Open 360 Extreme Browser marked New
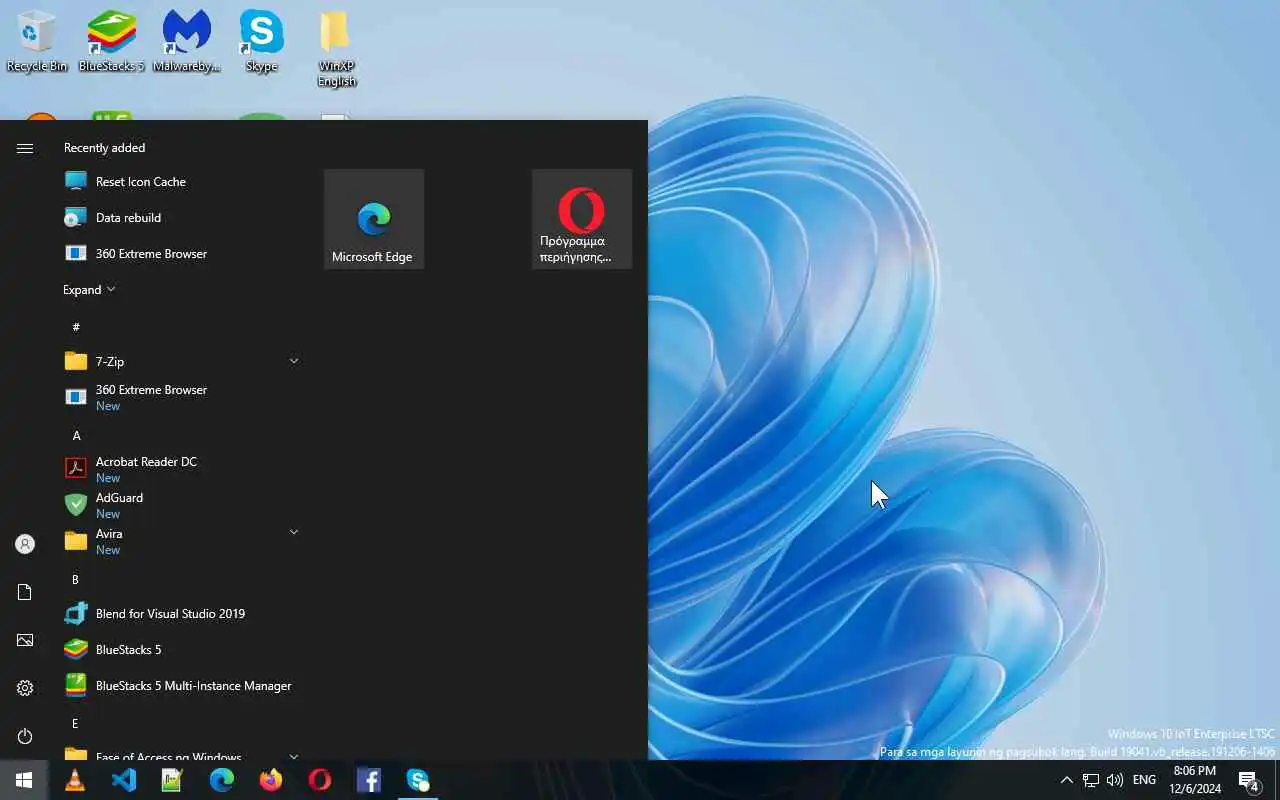Image resolution: width=1280 pixels, height=800 pixels. [180, 397]
